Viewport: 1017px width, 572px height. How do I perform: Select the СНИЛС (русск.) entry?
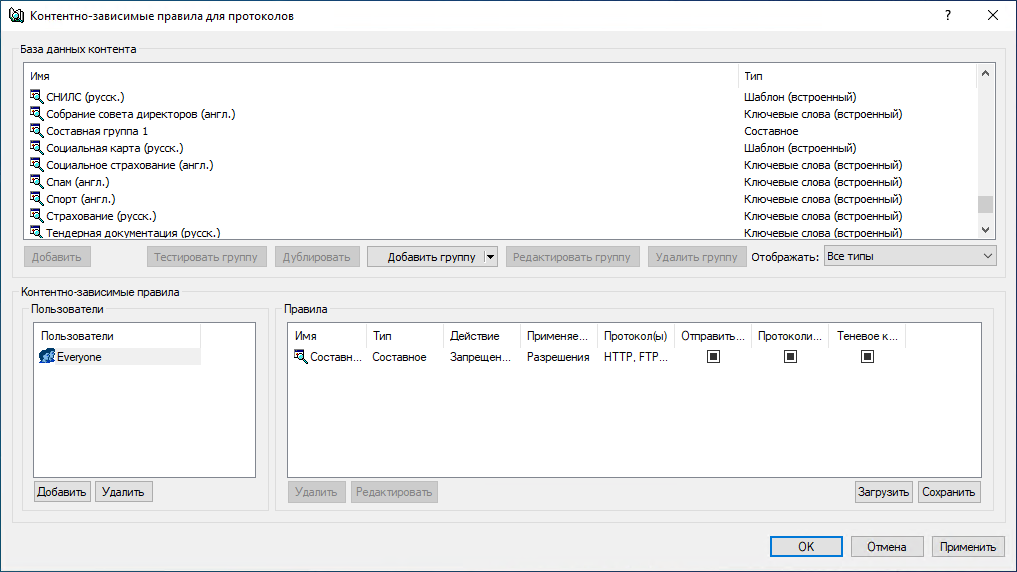(x=85, y=97)
